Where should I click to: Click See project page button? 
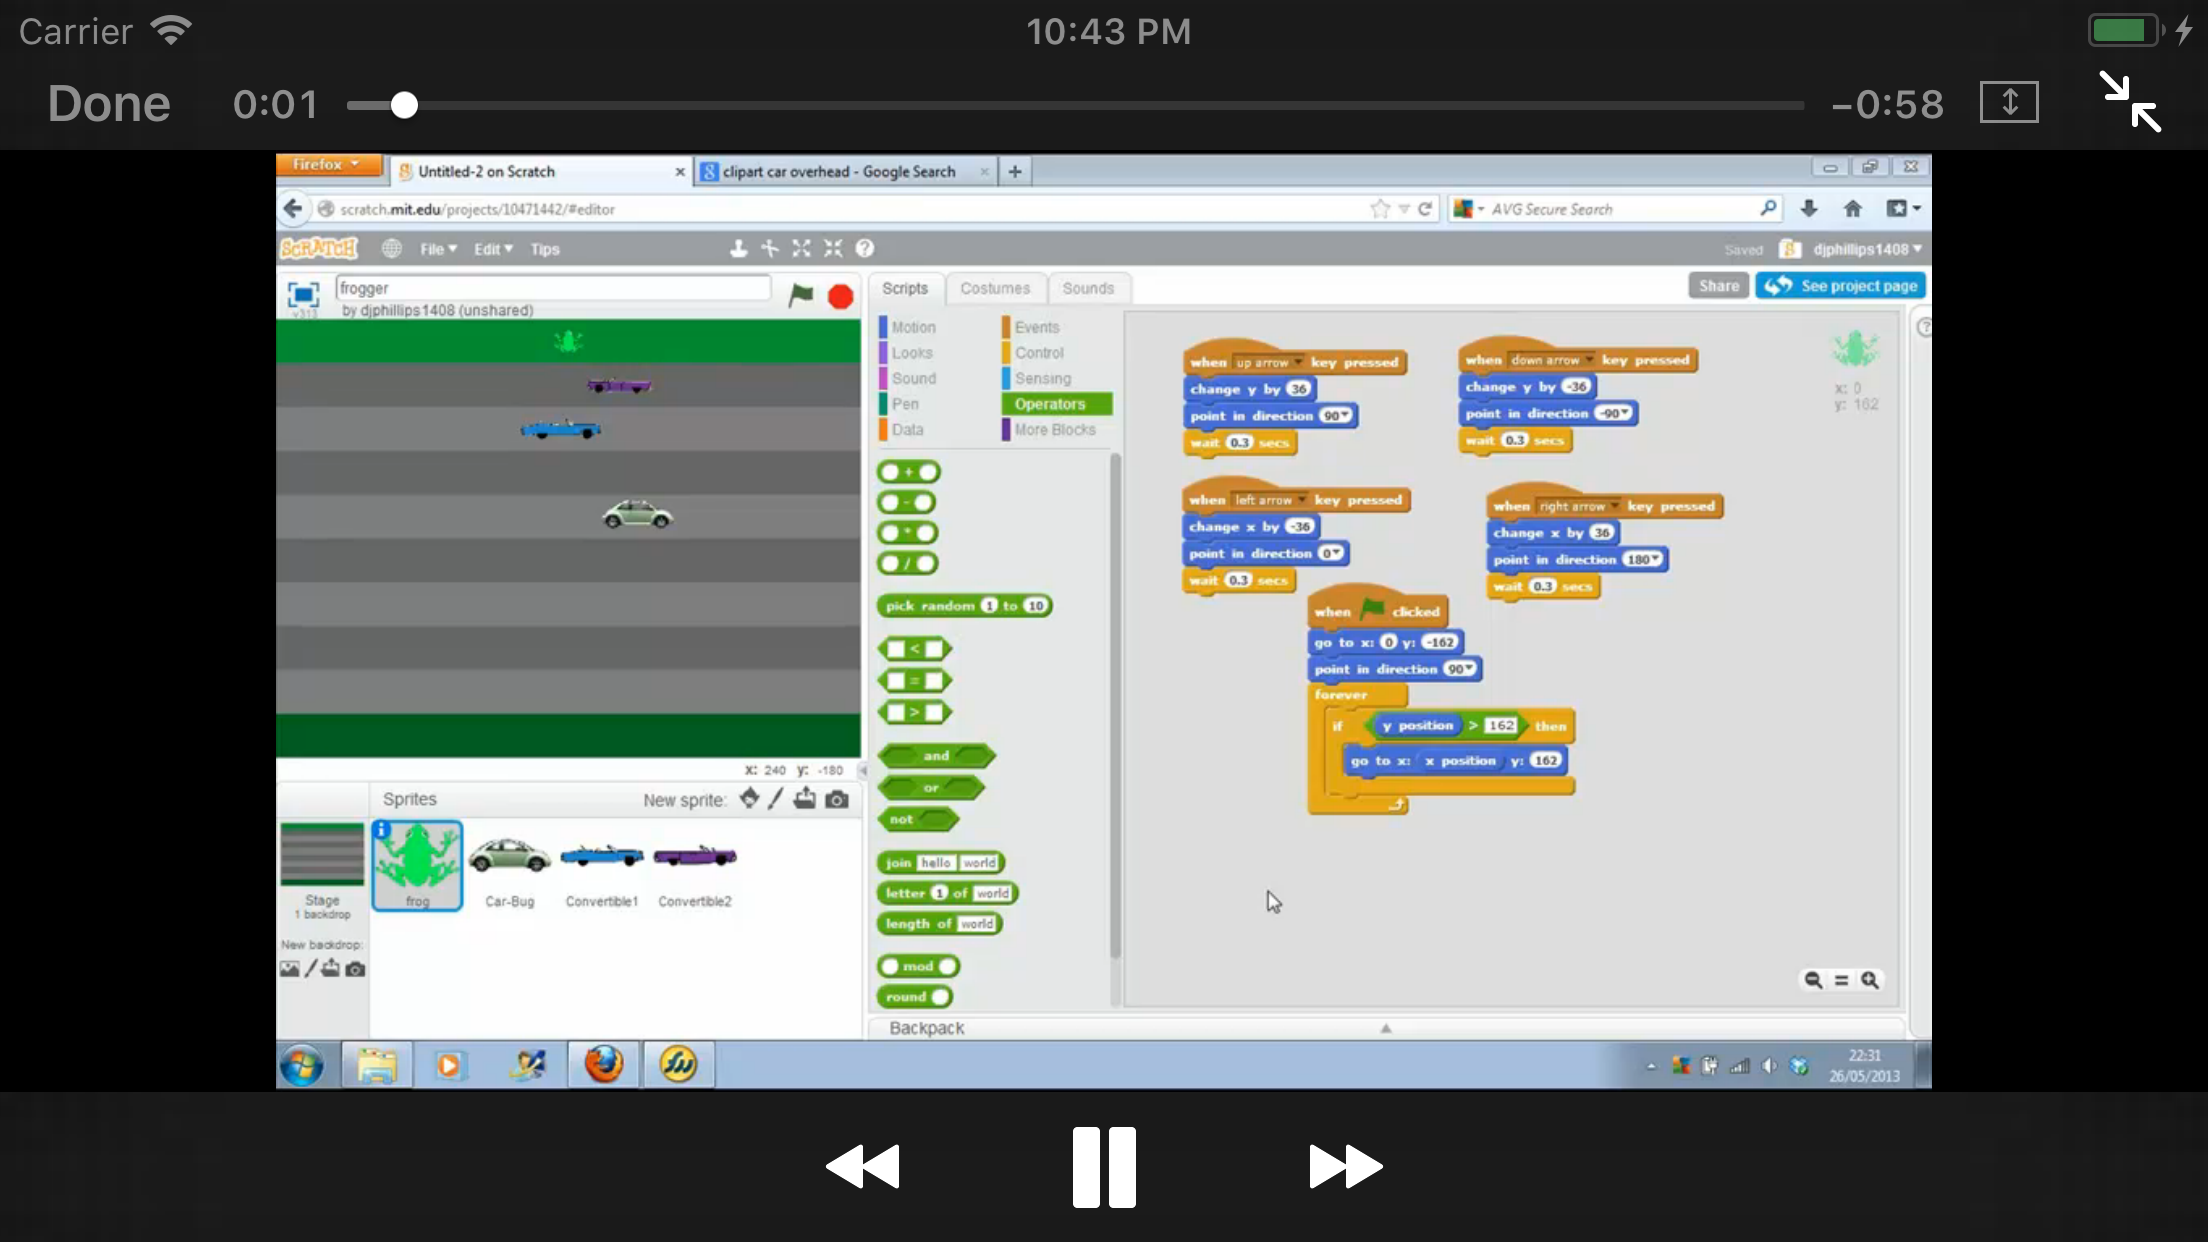click(1840, 286)
